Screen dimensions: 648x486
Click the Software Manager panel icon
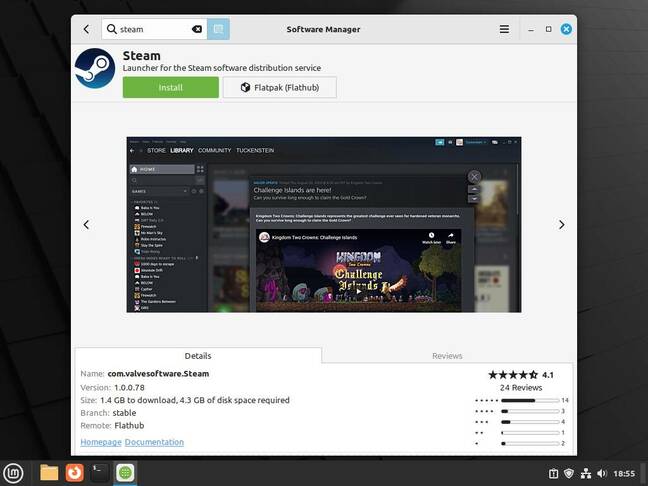[x=125, y=473]
